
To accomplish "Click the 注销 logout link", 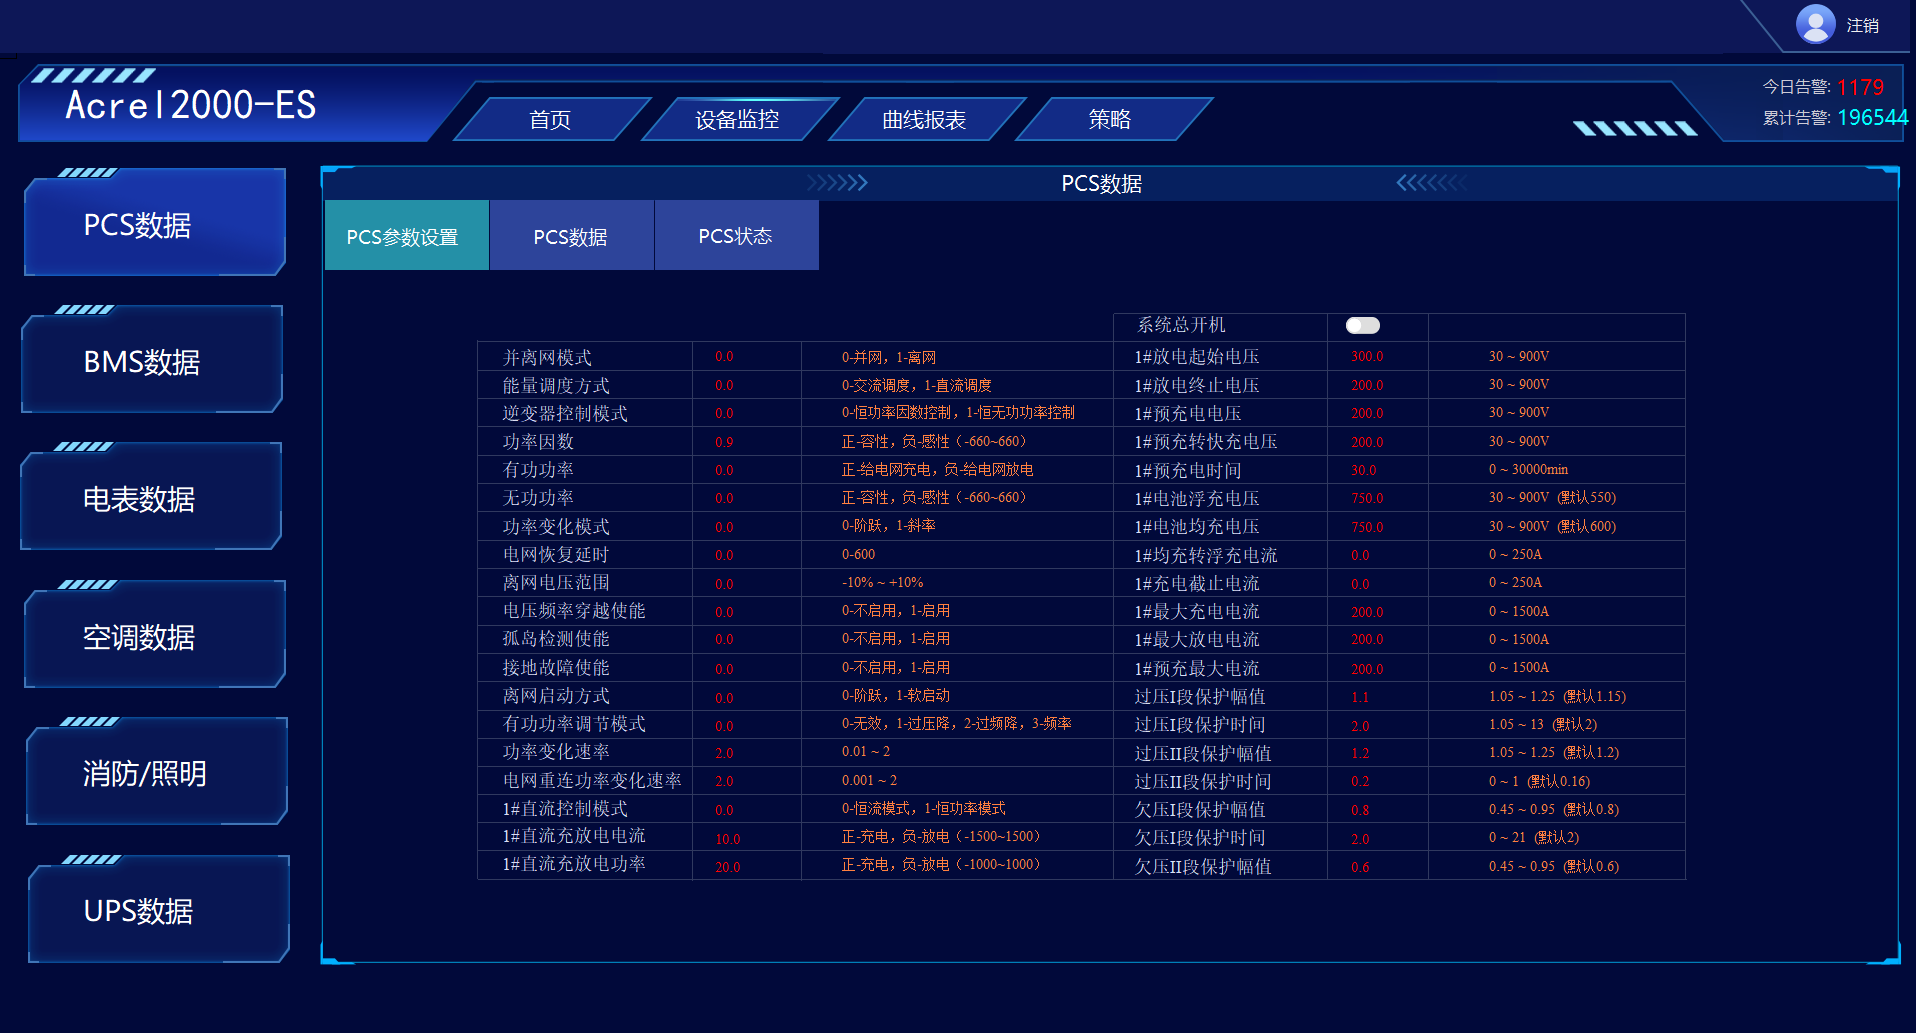I will [1862, 24].
